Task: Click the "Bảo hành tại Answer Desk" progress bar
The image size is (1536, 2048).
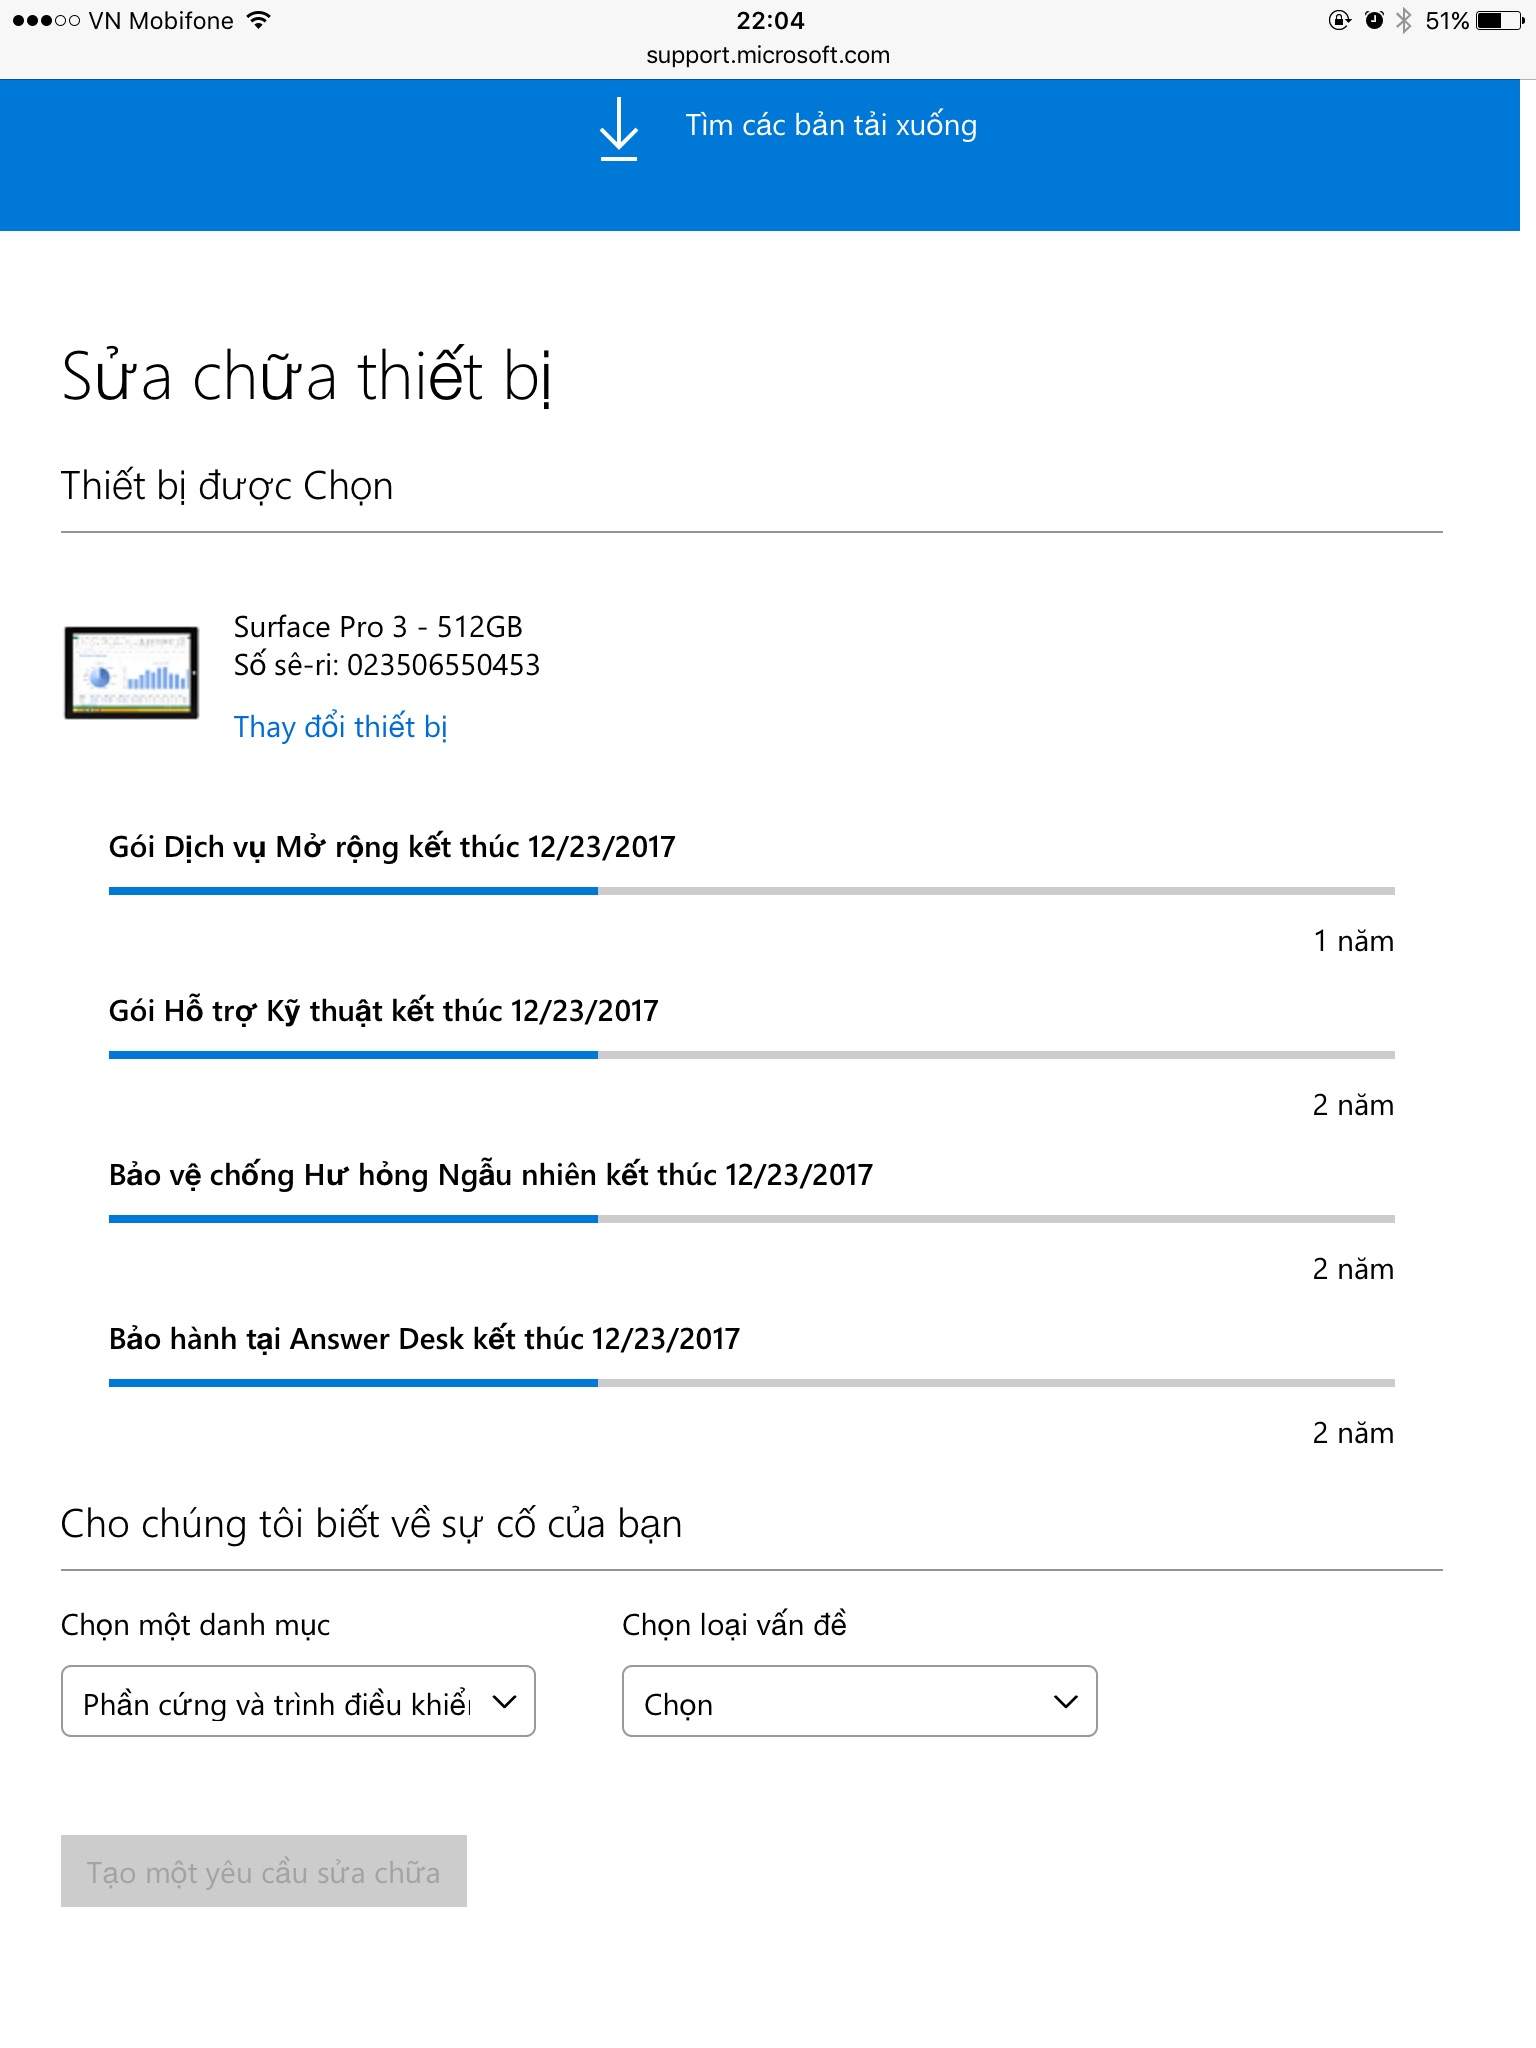Action: point(751,1382)
